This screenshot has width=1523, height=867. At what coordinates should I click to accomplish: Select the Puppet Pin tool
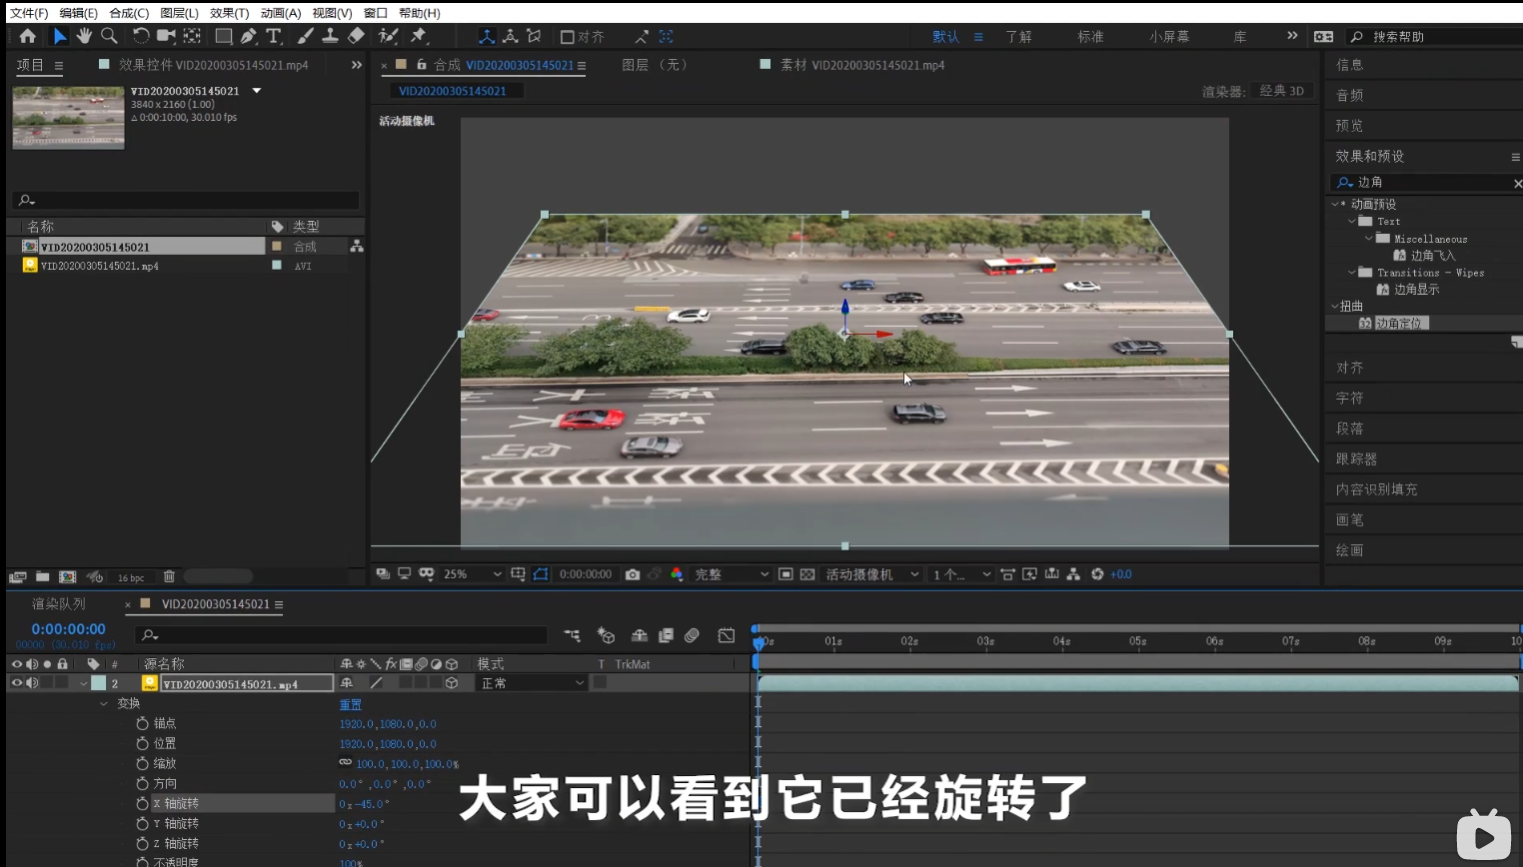pos(419,36)
